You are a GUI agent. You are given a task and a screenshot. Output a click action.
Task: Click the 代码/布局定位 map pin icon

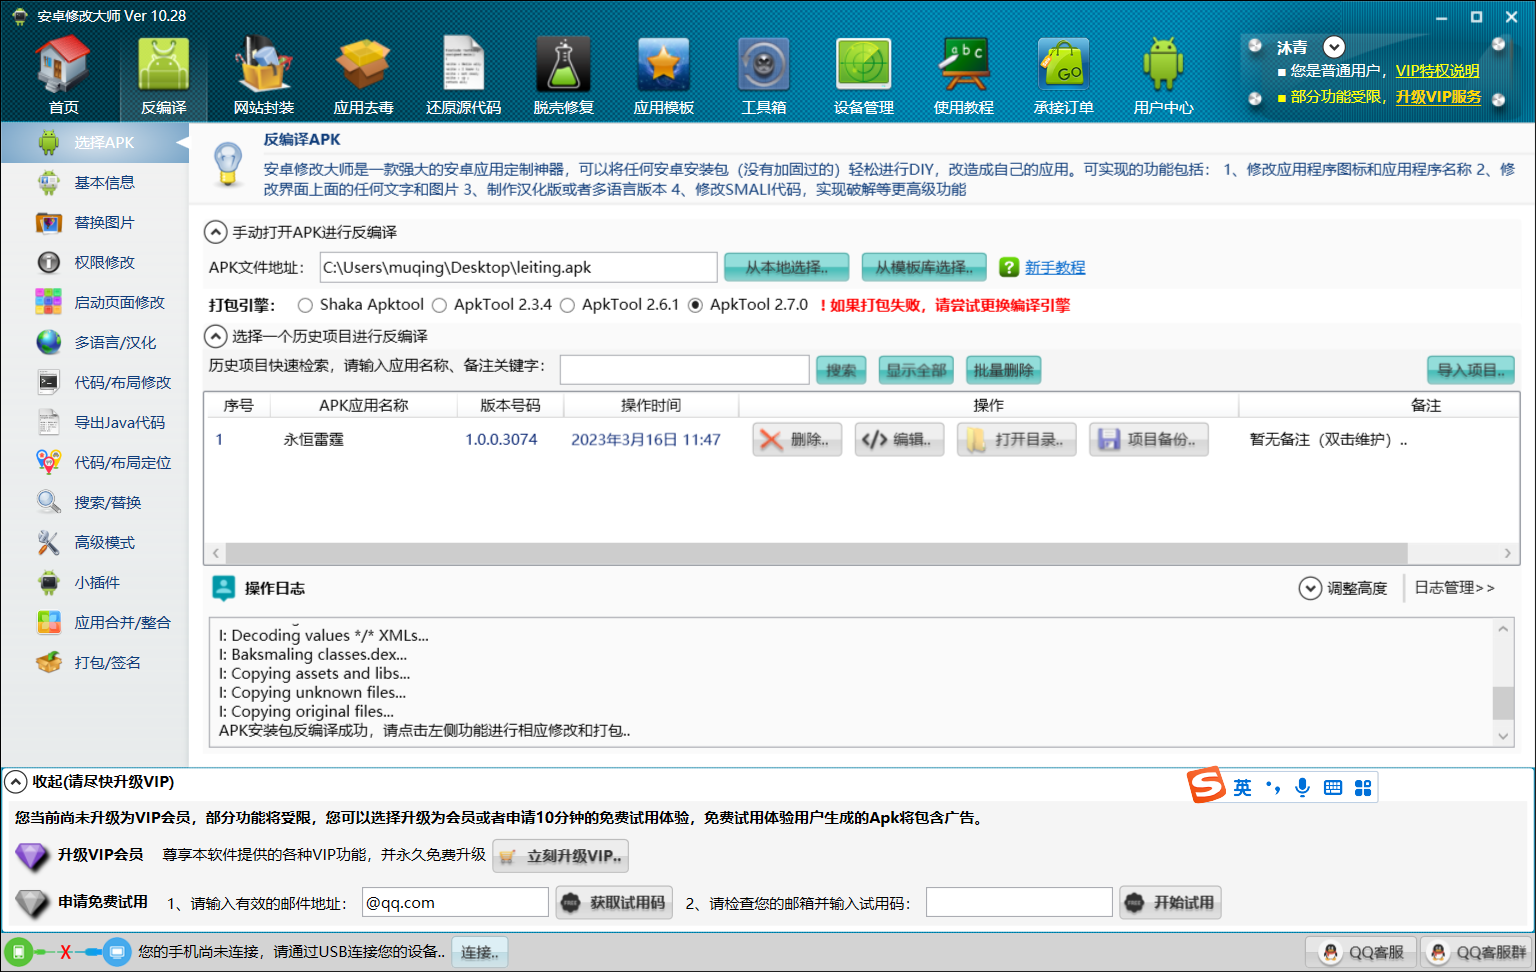[x=49, y=462]
